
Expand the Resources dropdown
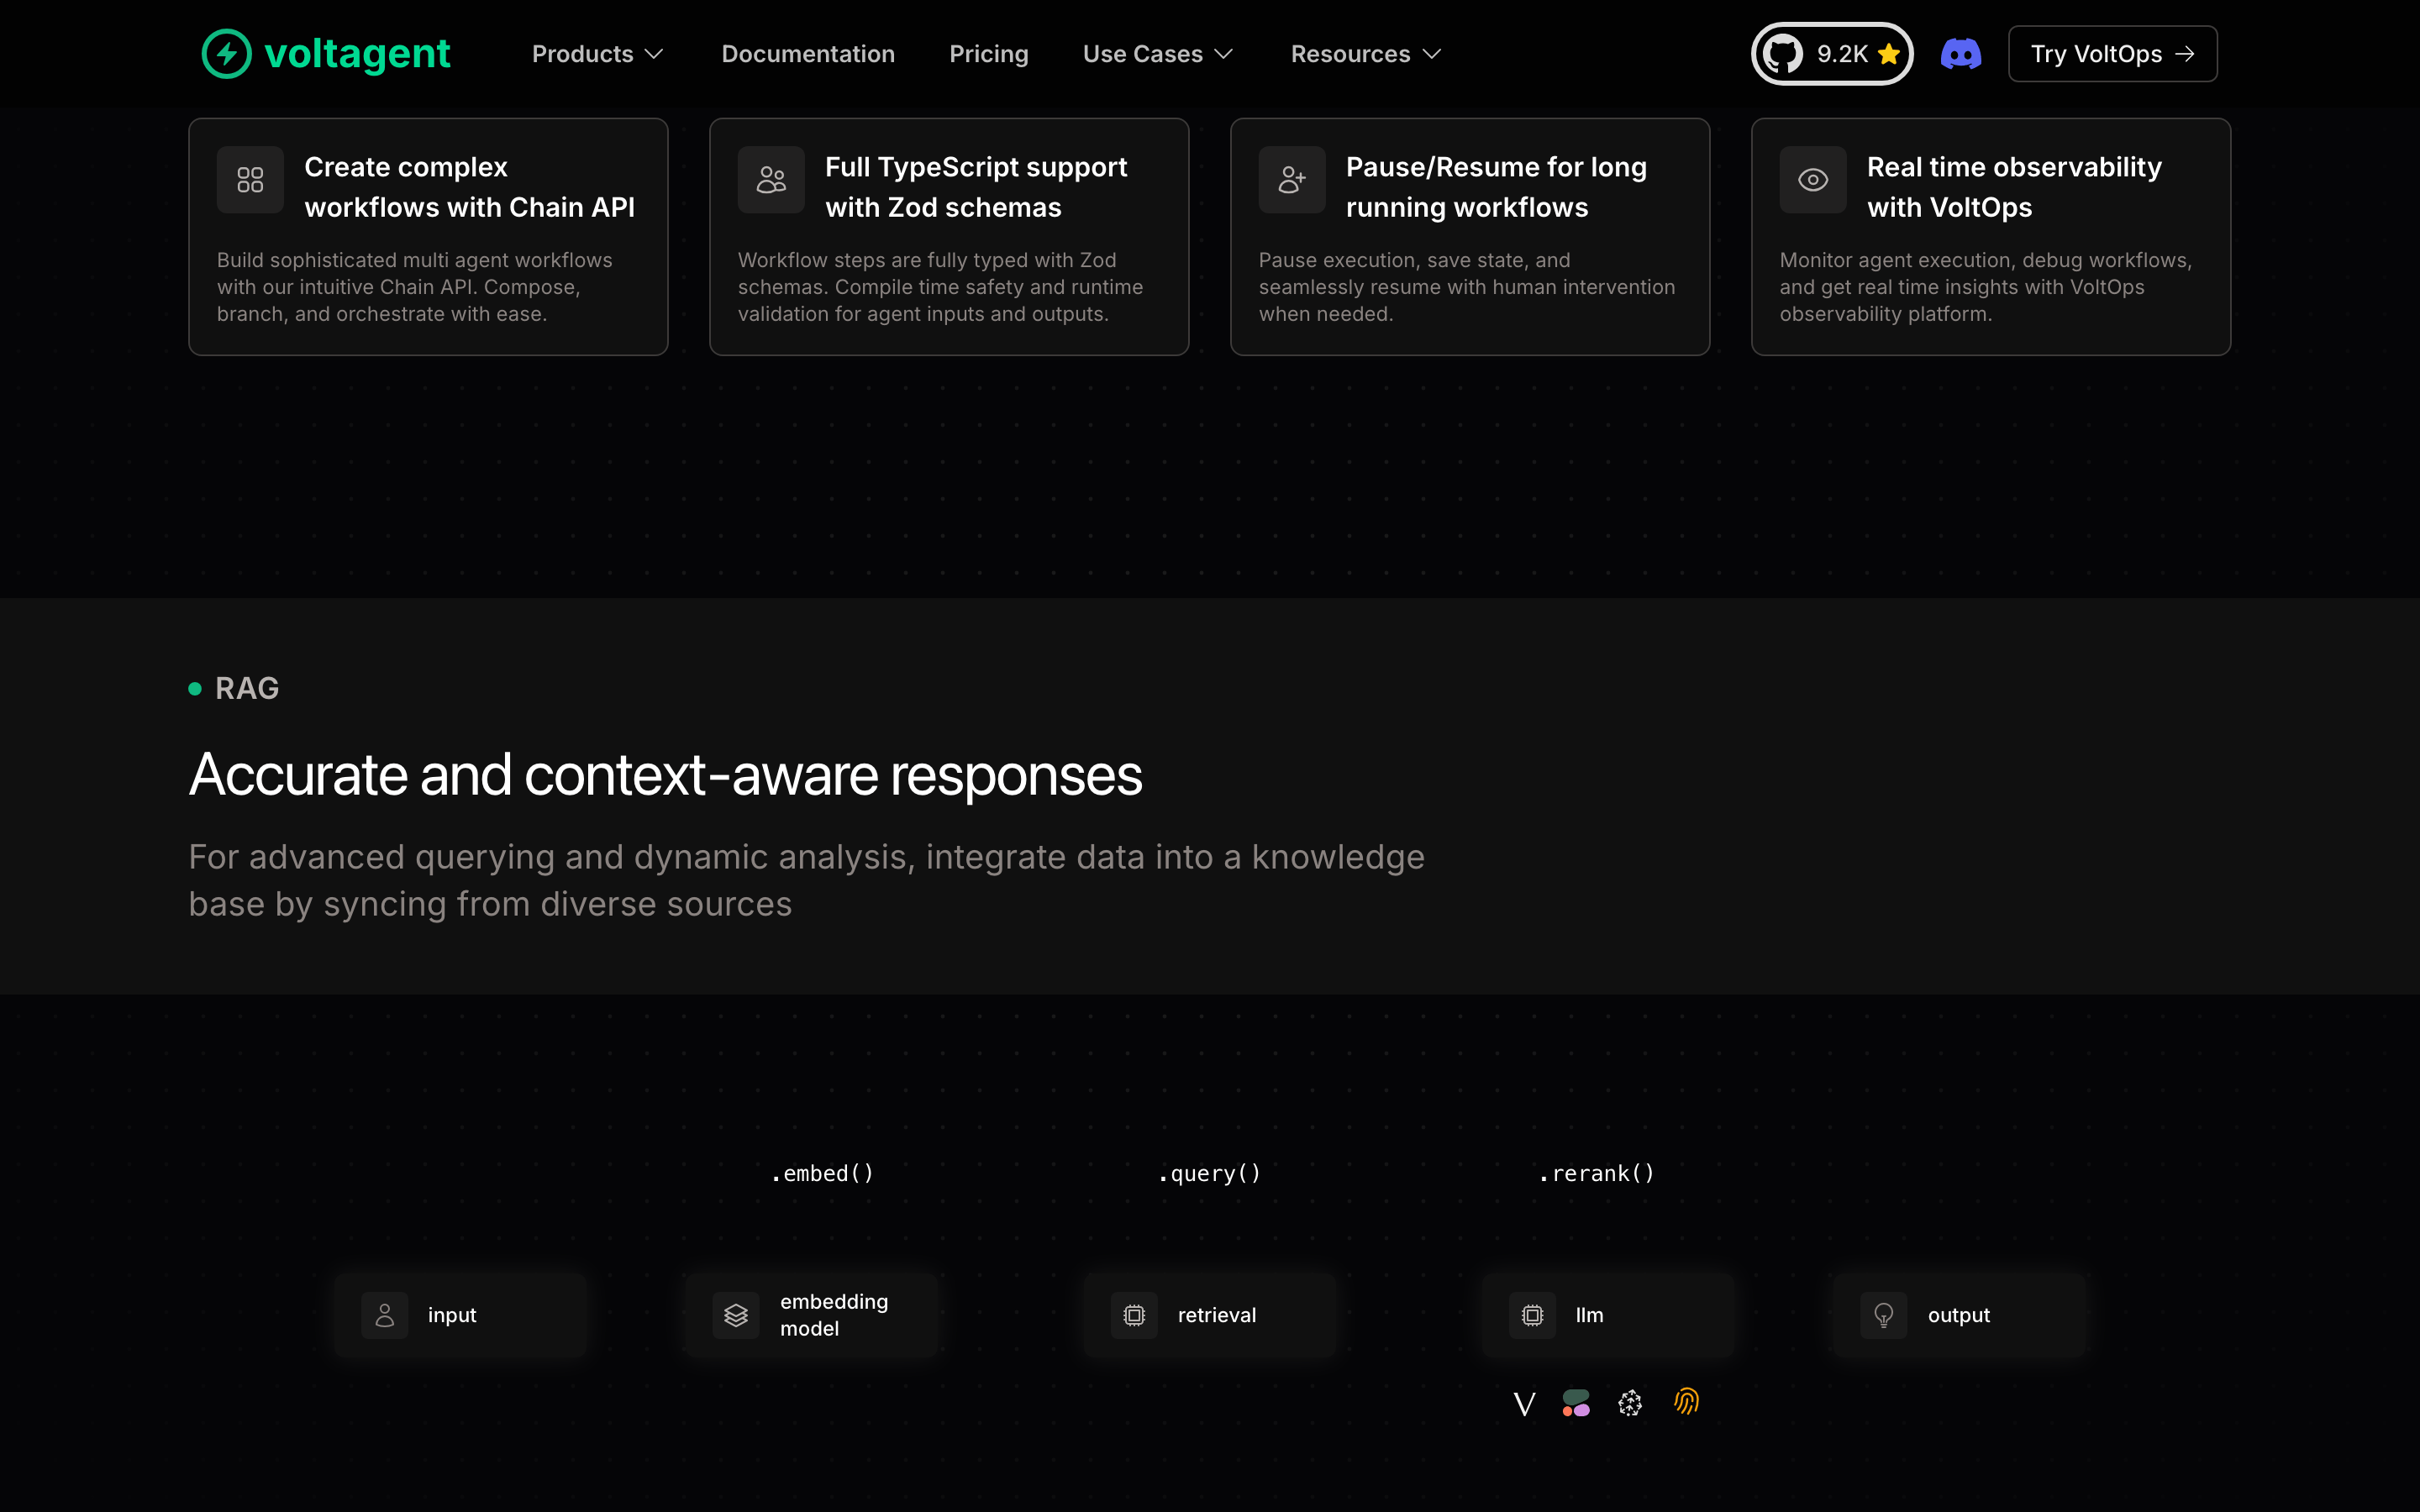1366,54
